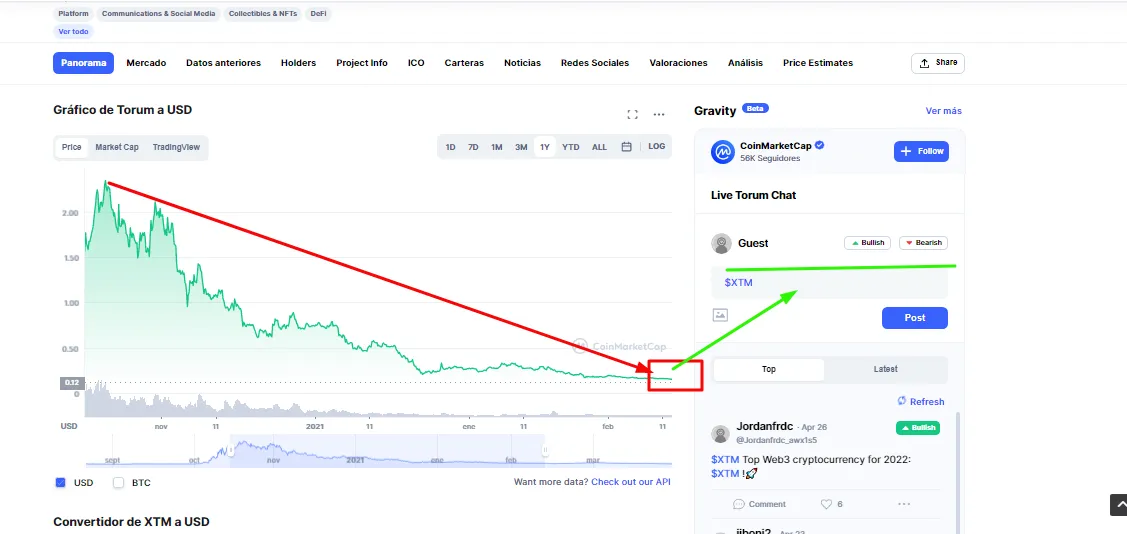Click Ver más in Gravity
Image resolution: width=1127 pixels, height=534 pixels.
tap(944, 111)
